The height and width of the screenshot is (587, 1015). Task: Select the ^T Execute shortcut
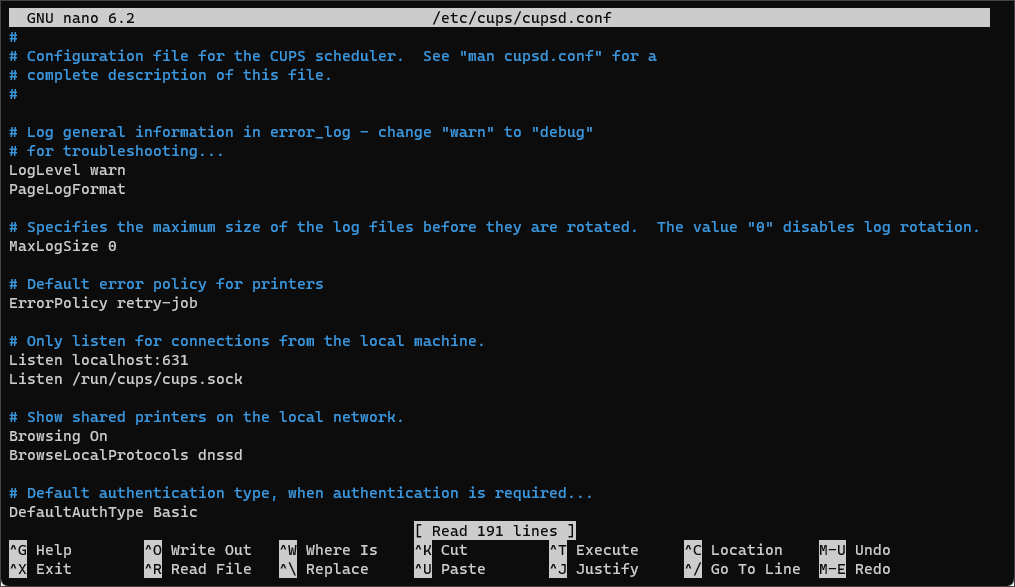click(x=594, y=550)
